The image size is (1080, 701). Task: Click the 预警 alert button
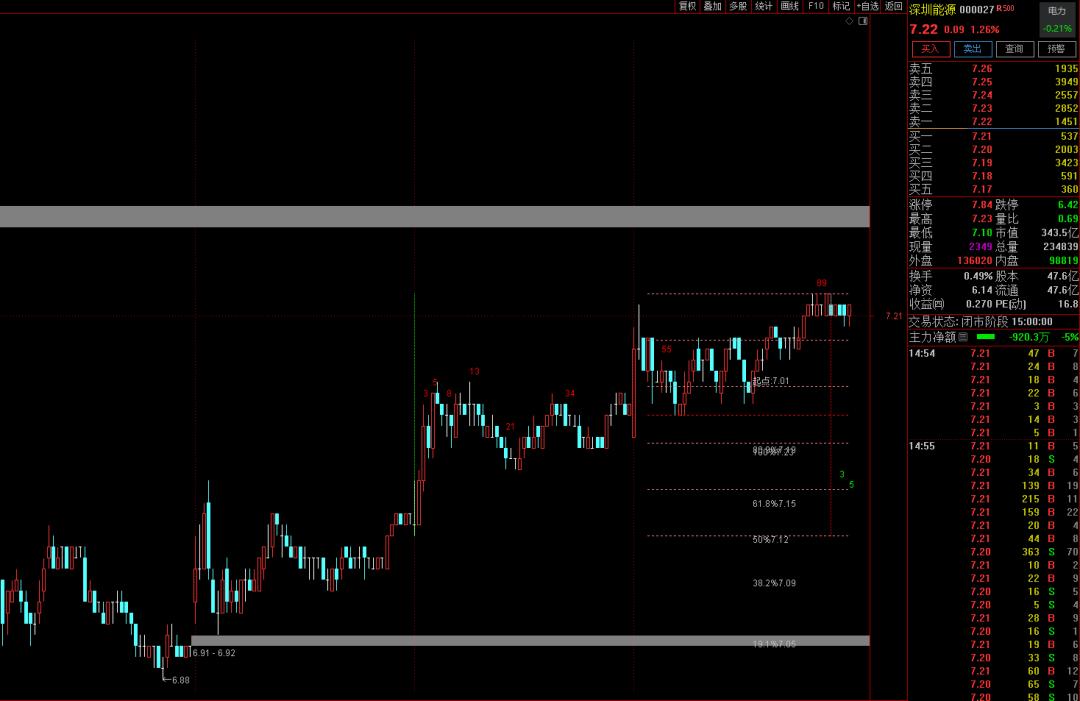[1057, 48]
